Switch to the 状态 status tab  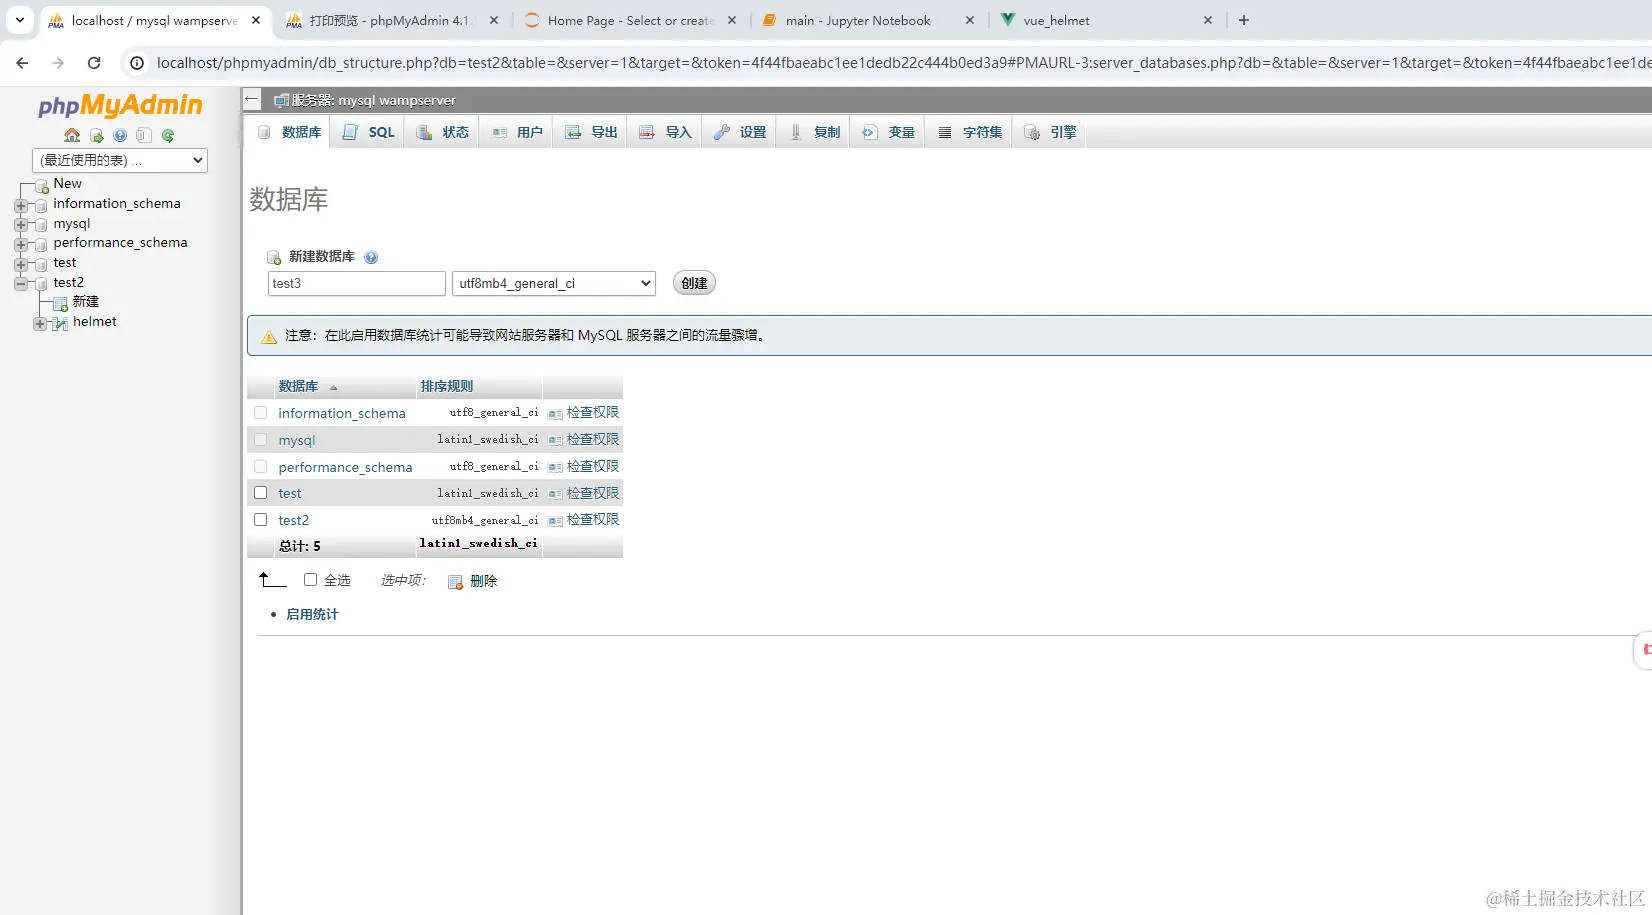coord(443,132)
